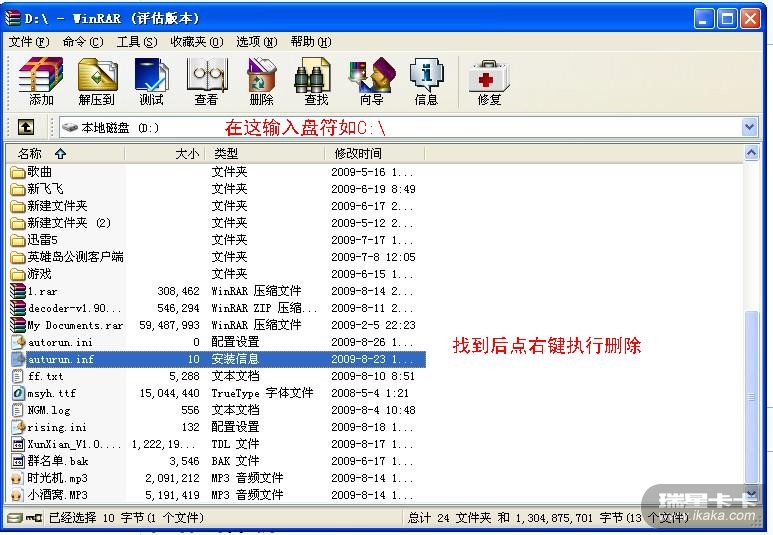Viewport: 773px width, 535px height.
Task: Click the size value 59,487,993
Action: (x=169, y=325)
